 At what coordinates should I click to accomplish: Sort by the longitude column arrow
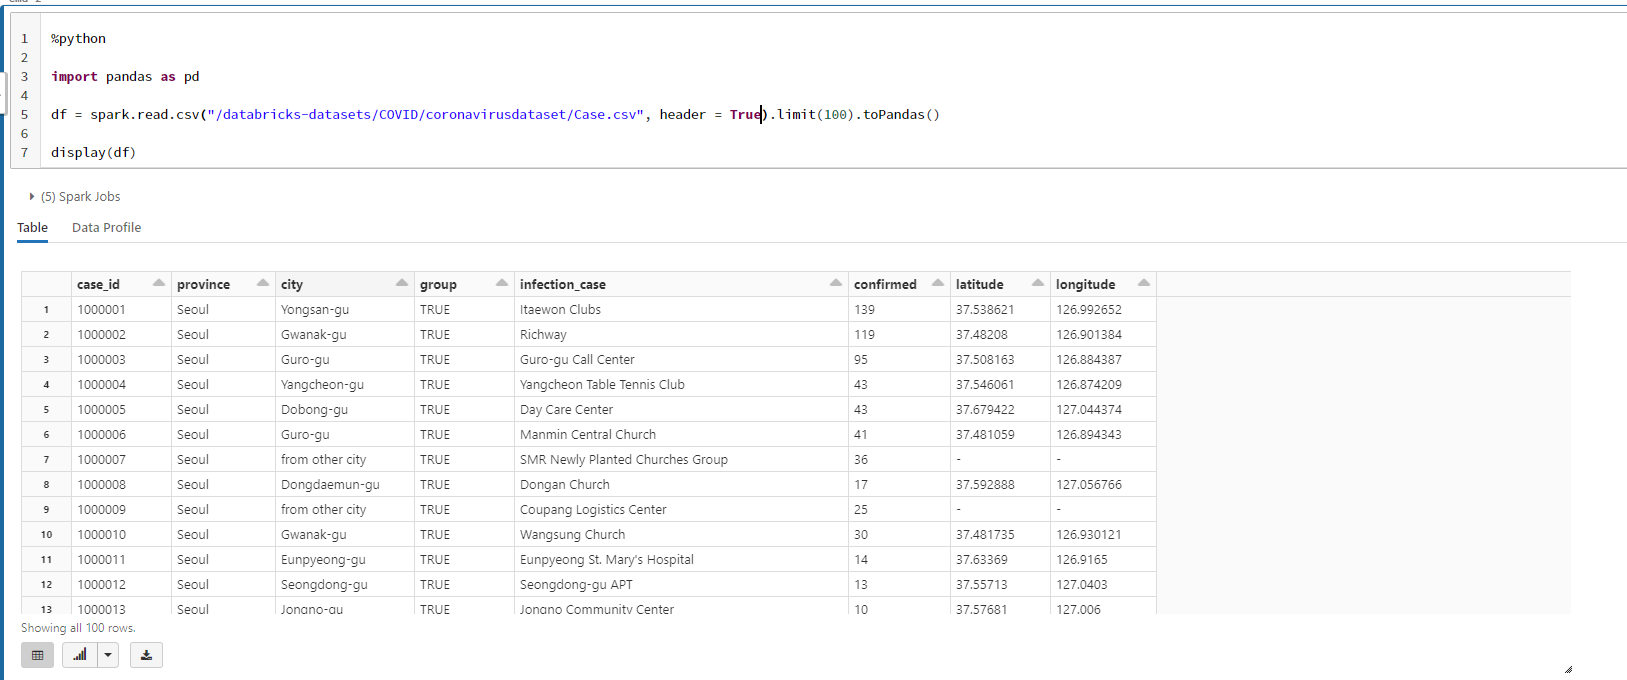(x=1143, y=283)
